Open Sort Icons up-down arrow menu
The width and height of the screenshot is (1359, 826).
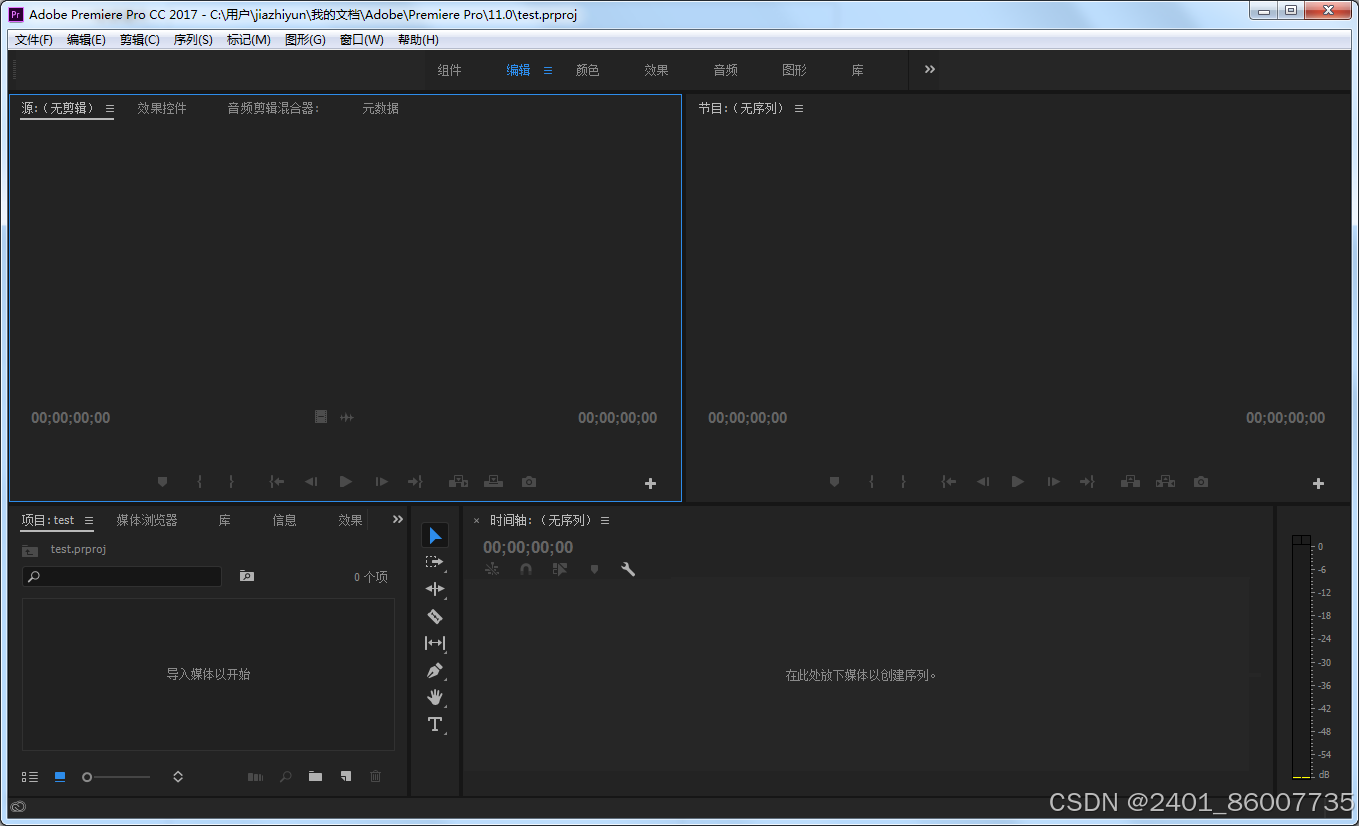tap(178, 777)
